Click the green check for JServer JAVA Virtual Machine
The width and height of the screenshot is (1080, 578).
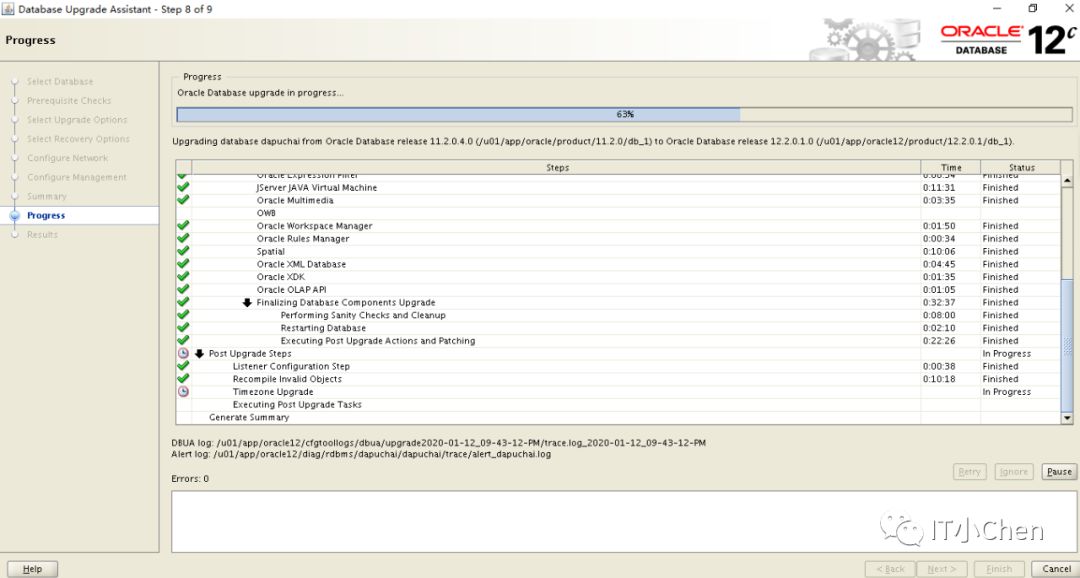coord(183,187)
